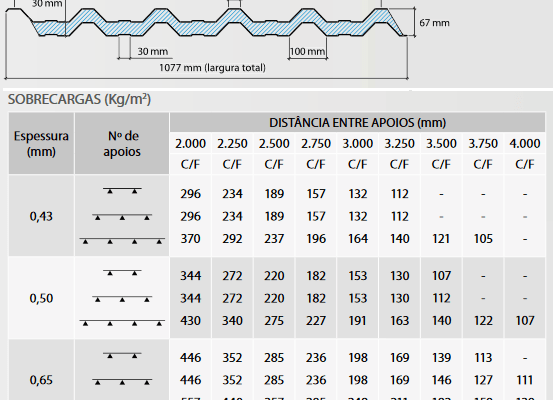This screenshot has height=400, width=553.
Task: Click the value 370
Action: [190, 239]
